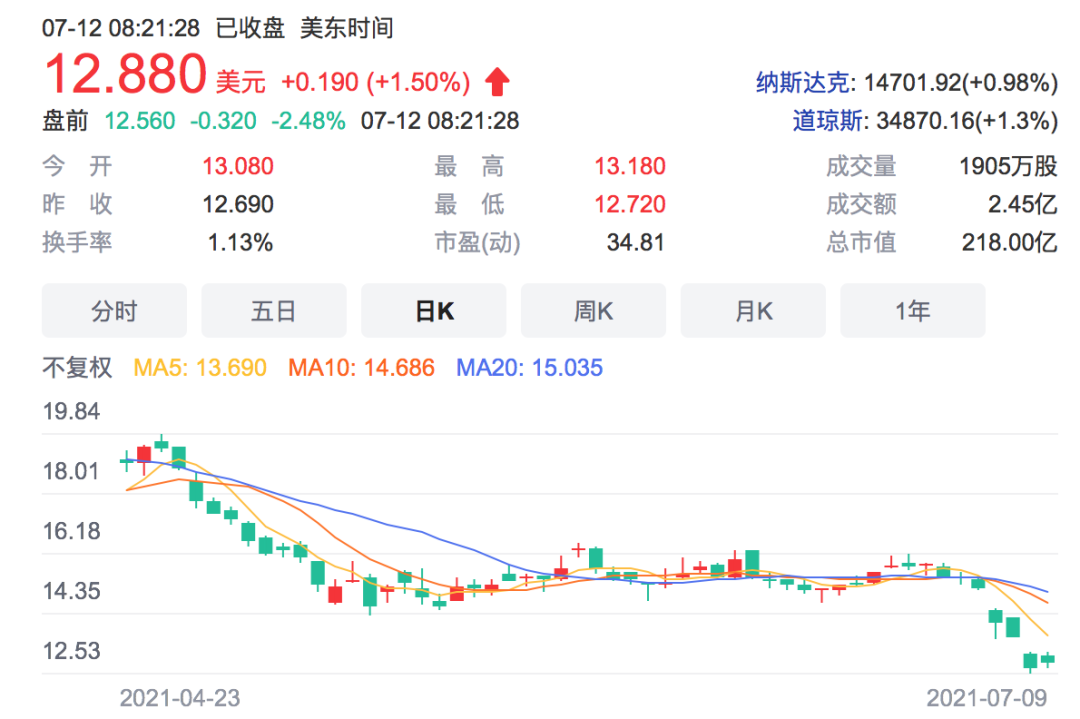View the 月K monthly candlestick chart
Viewport: 1080px width, 719px height.
(753, 311)
